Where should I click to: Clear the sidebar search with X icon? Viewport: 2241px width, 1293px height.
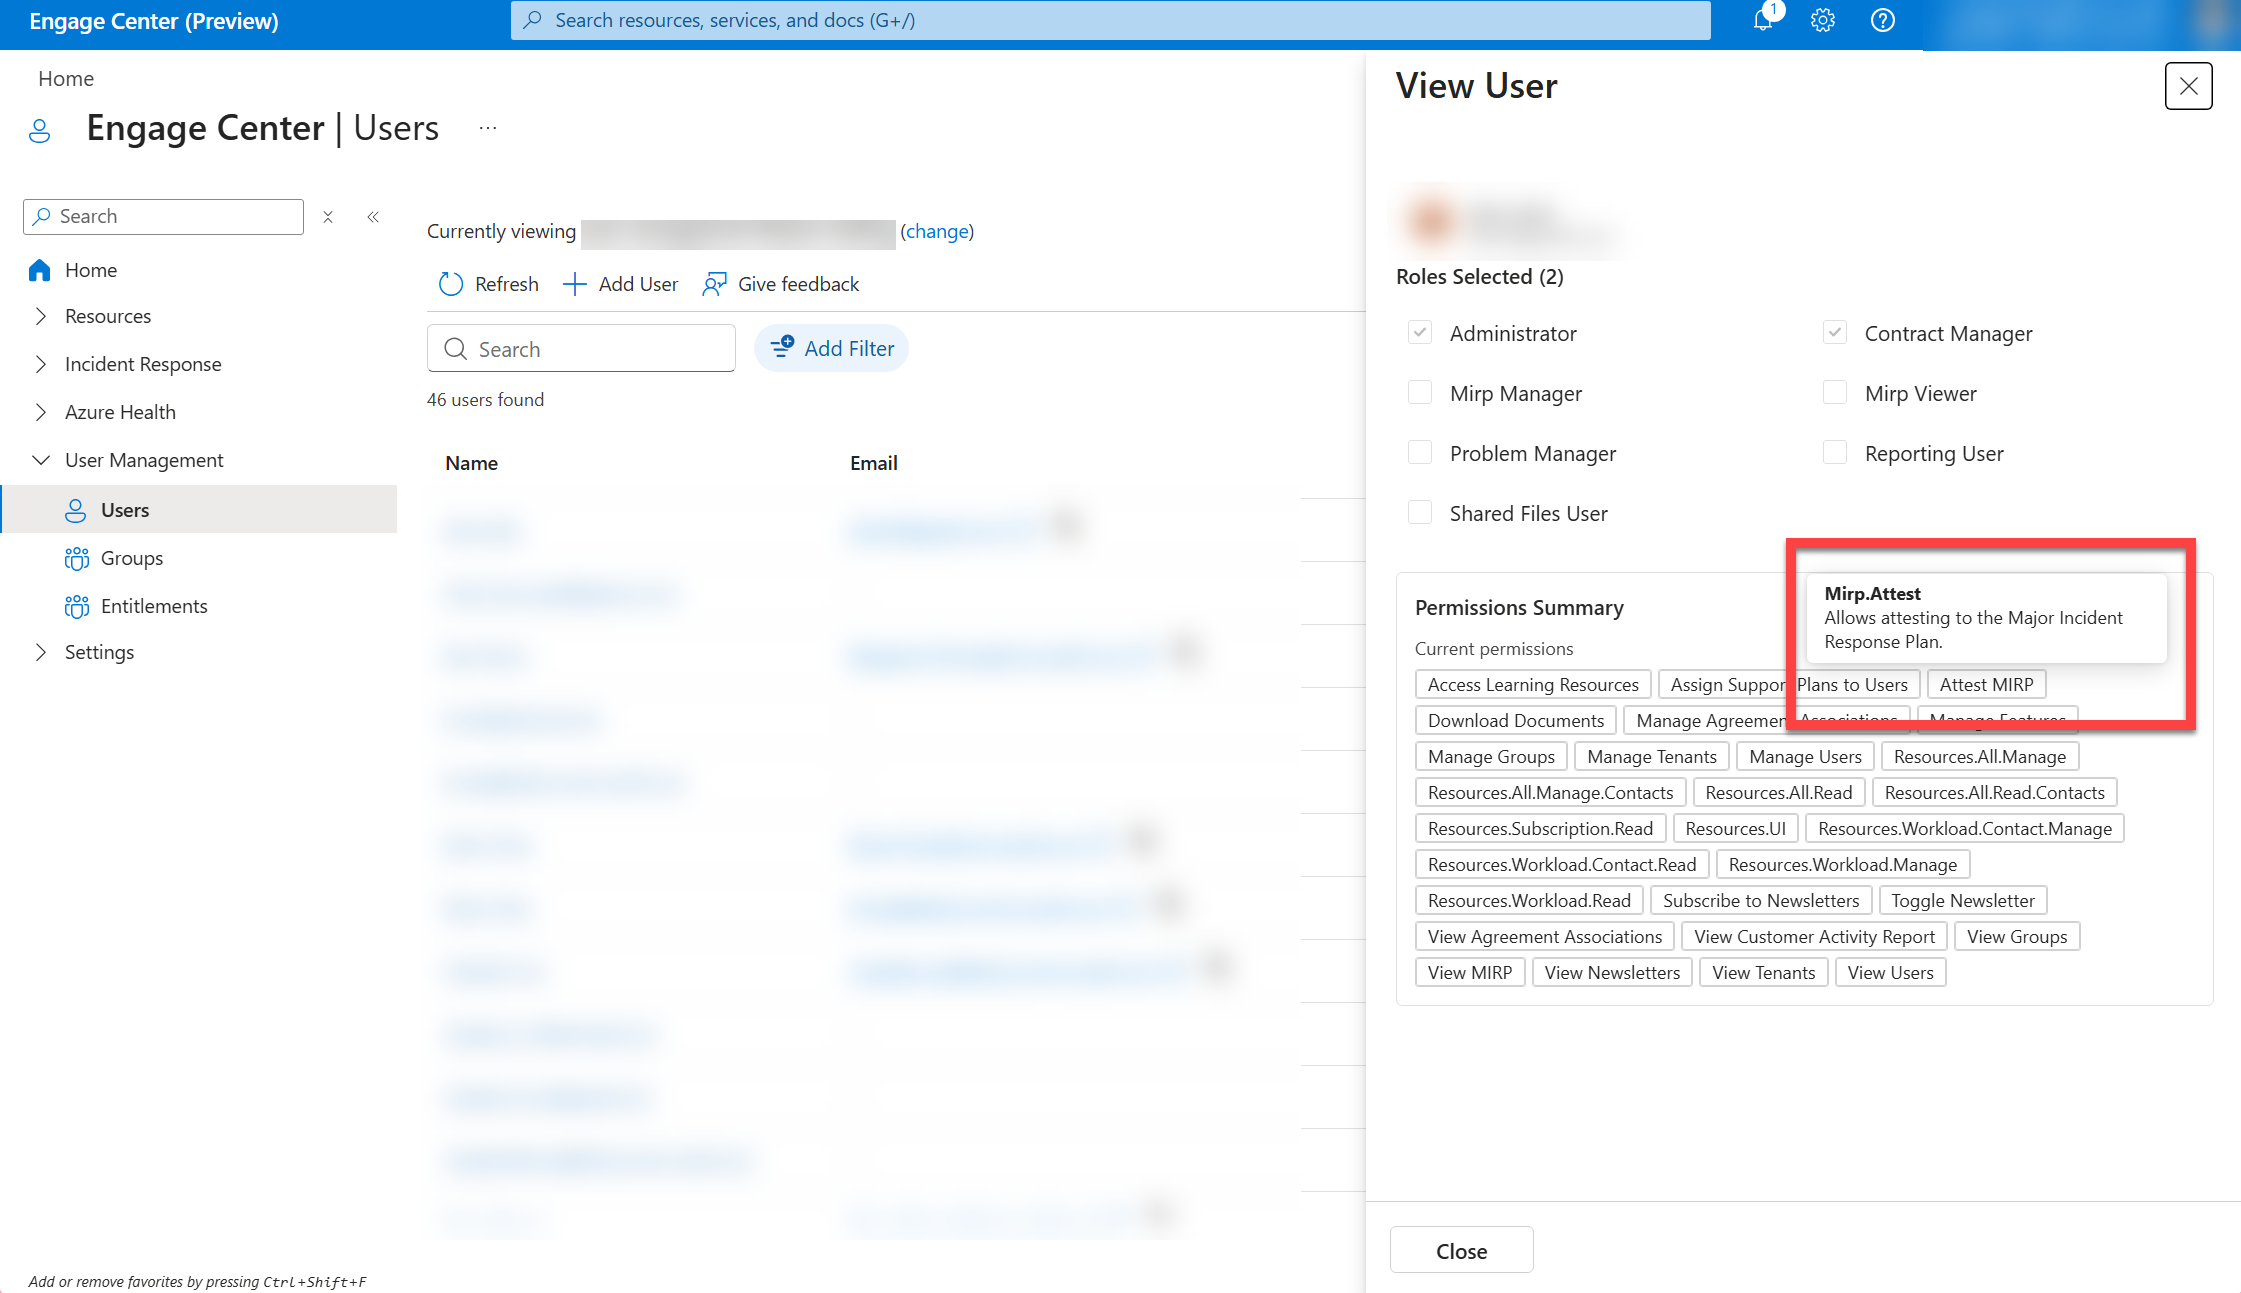click(328, 217)
